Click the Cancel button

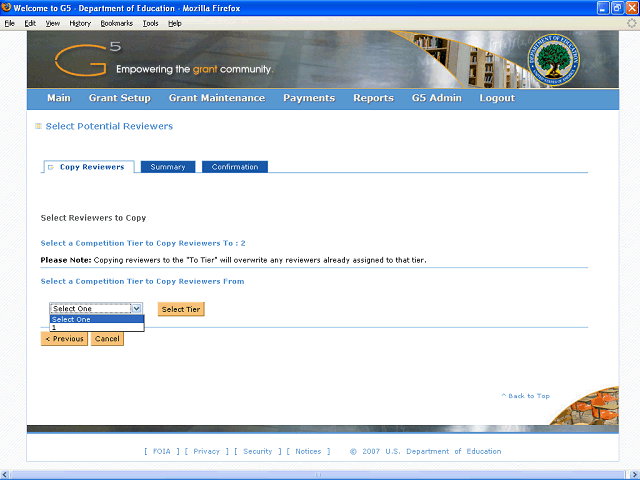coord(107,339)
